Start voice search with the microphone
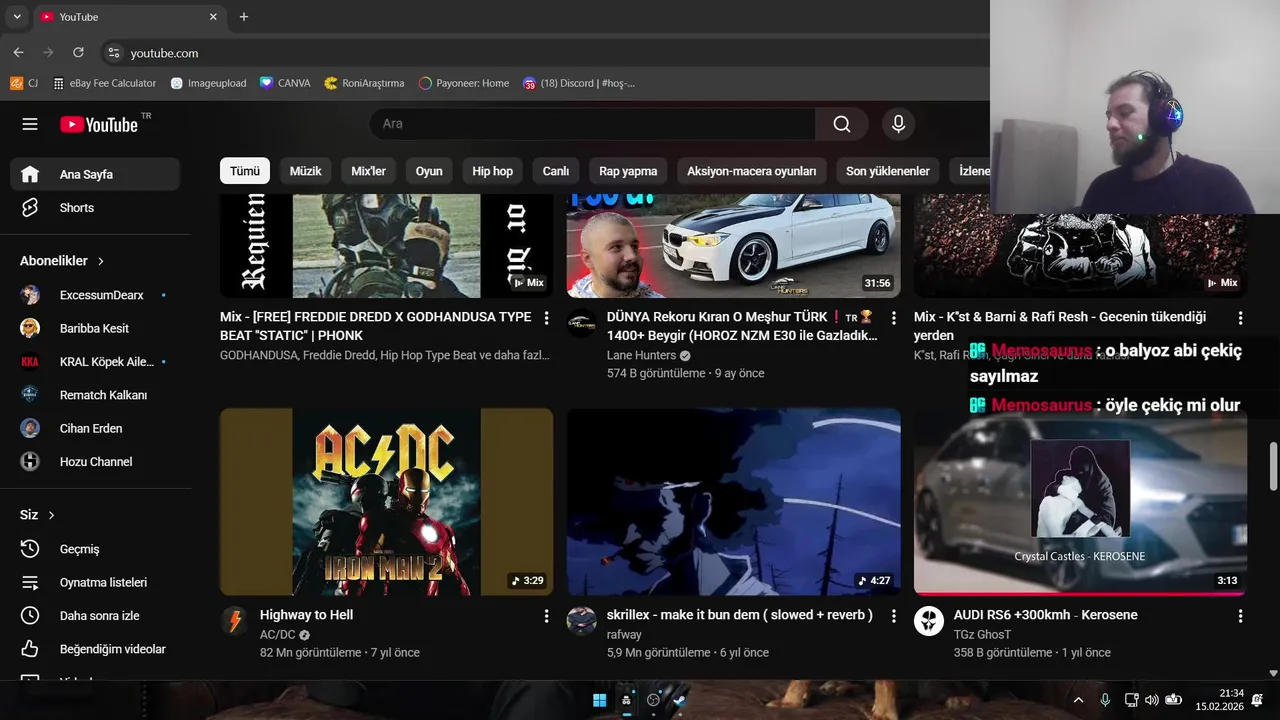 coord(898,124)
